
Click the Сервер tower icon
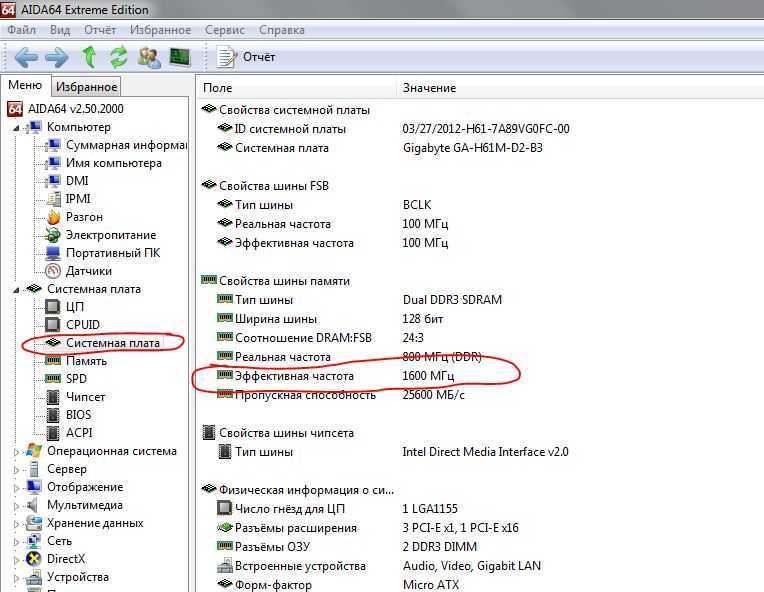(34, 469)
